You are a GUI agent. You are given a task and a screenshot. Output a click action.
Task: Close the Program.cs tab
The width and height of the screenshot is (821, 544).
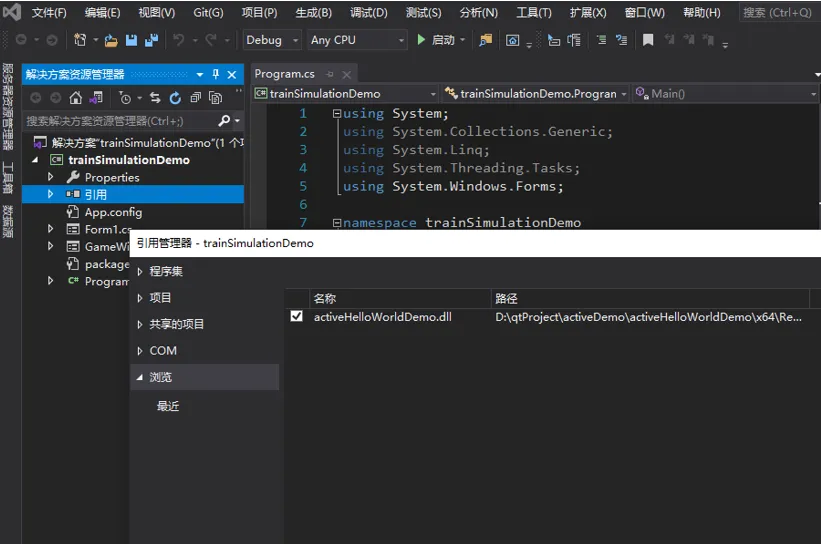click(347, 75)
